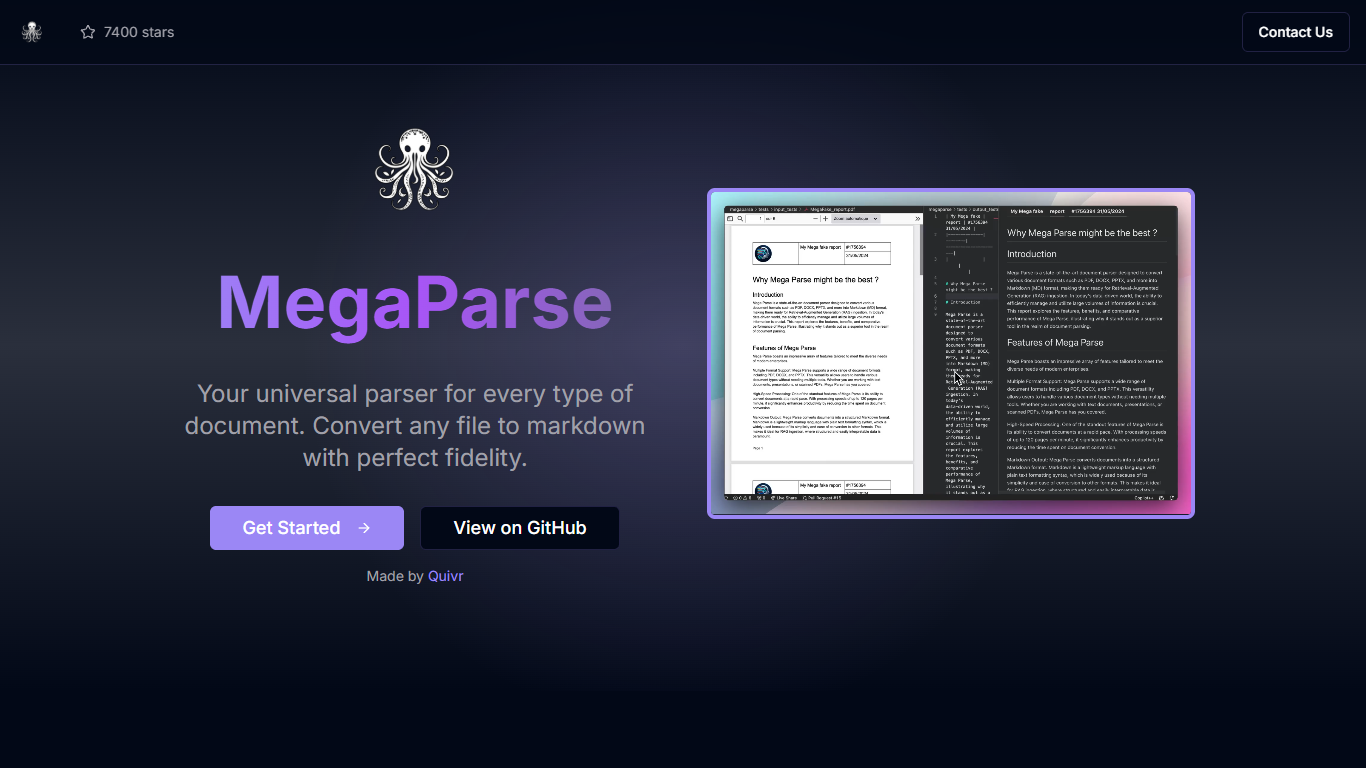Click the large octopus hero logo
The height and width of the screenshot is (768, 1366).
(x=414, y=169)
